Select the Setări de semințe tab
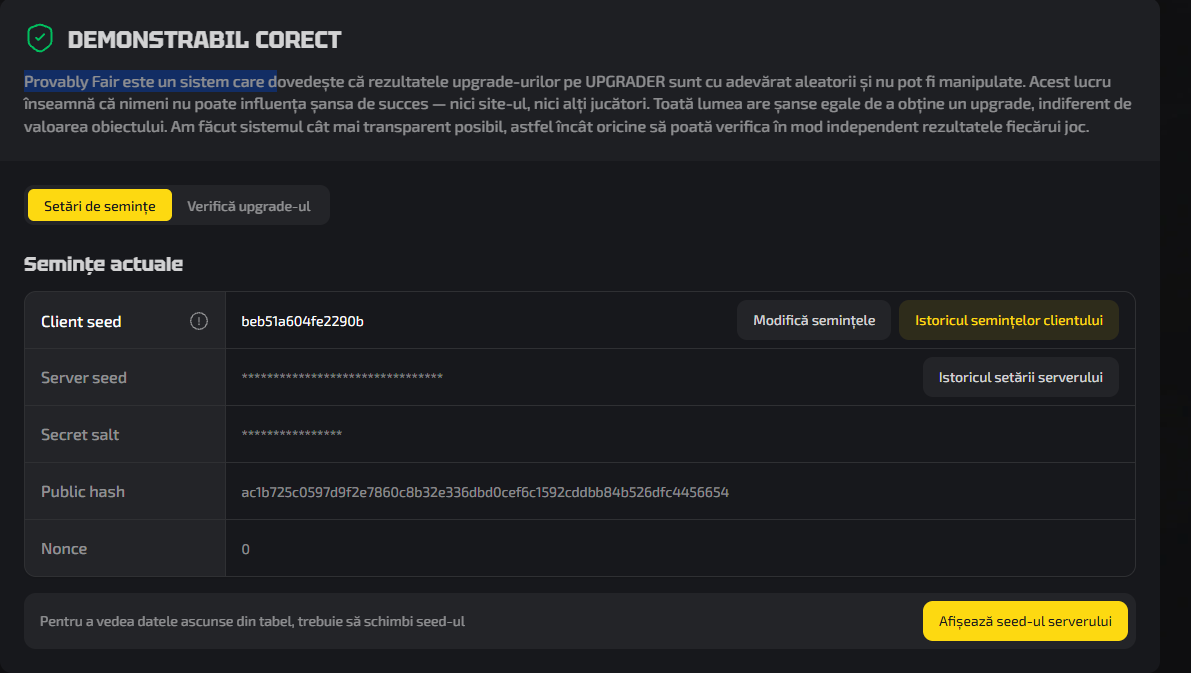The image size is (1191, 673). 100,206
